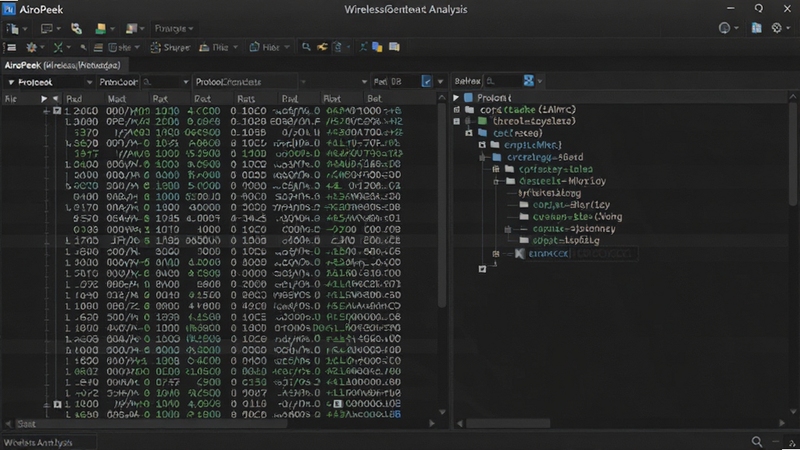The width and height of the screenshot is (800, 450).
Task: Open the file document icon in top toolbar
Action: coord(12,29)
